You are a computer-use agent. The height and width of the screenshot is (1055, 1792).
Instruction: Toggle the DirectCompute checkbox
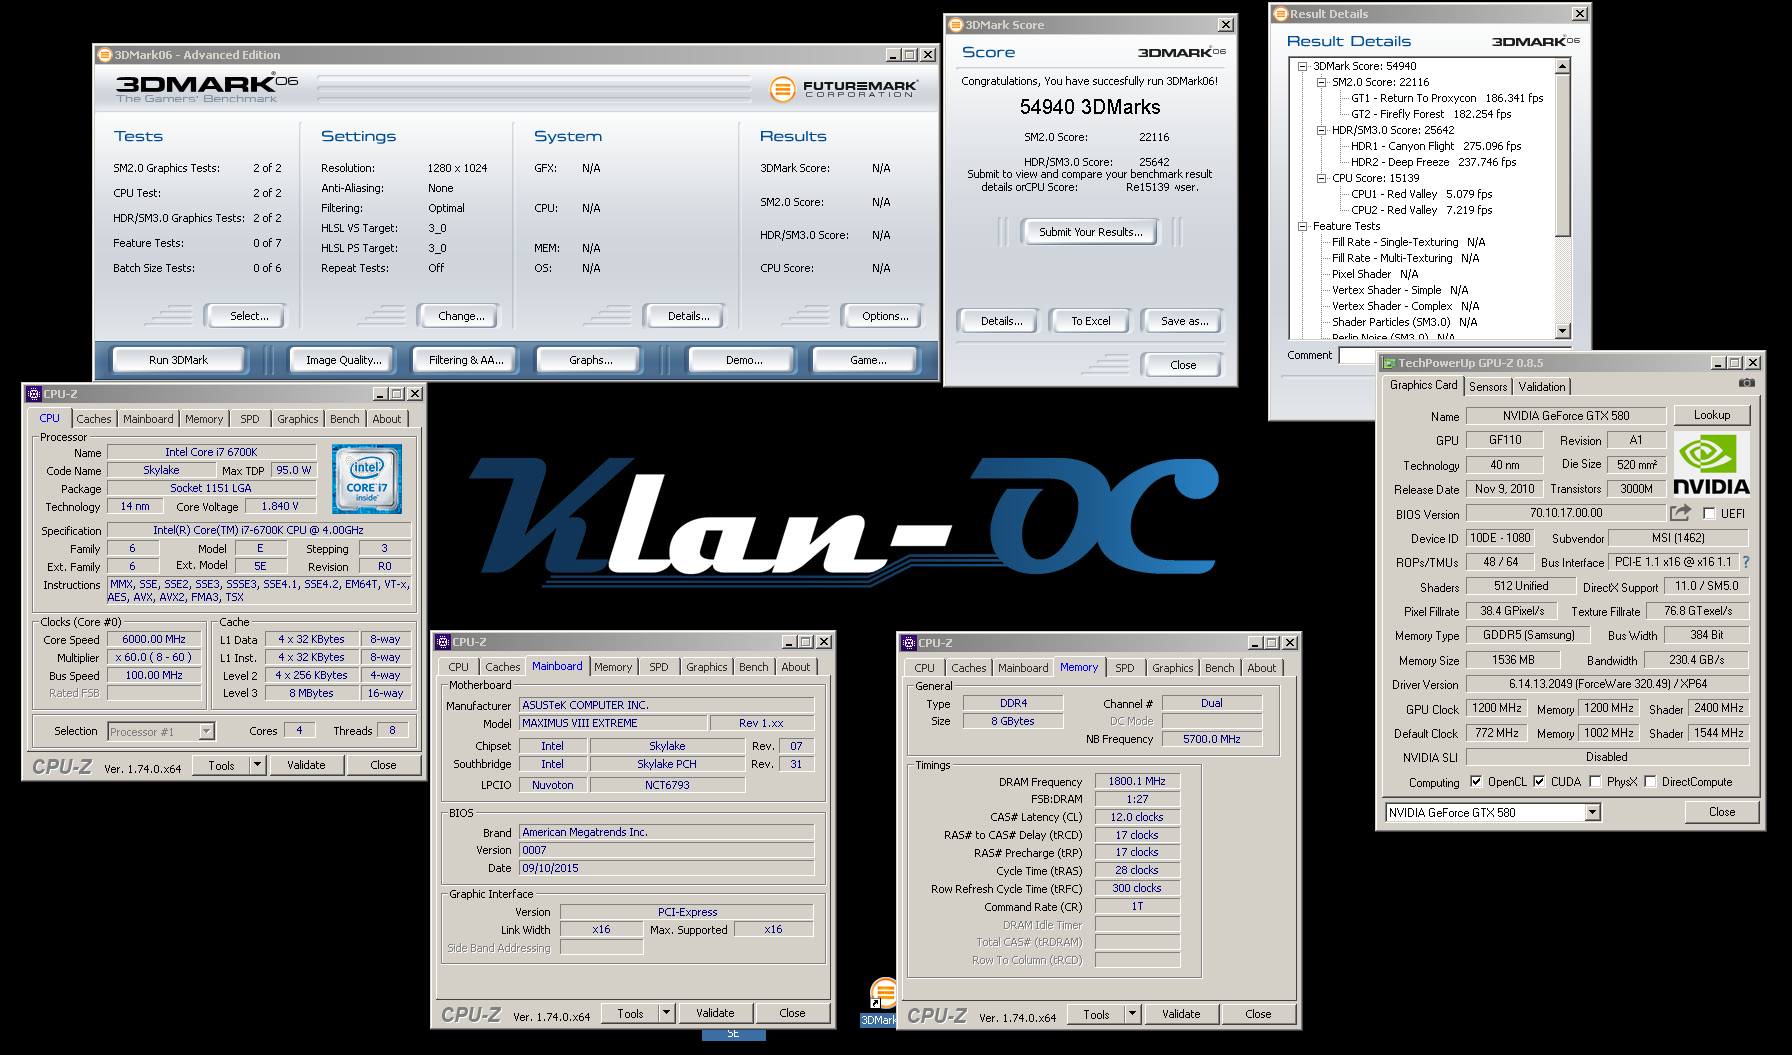pos(1650,782)
